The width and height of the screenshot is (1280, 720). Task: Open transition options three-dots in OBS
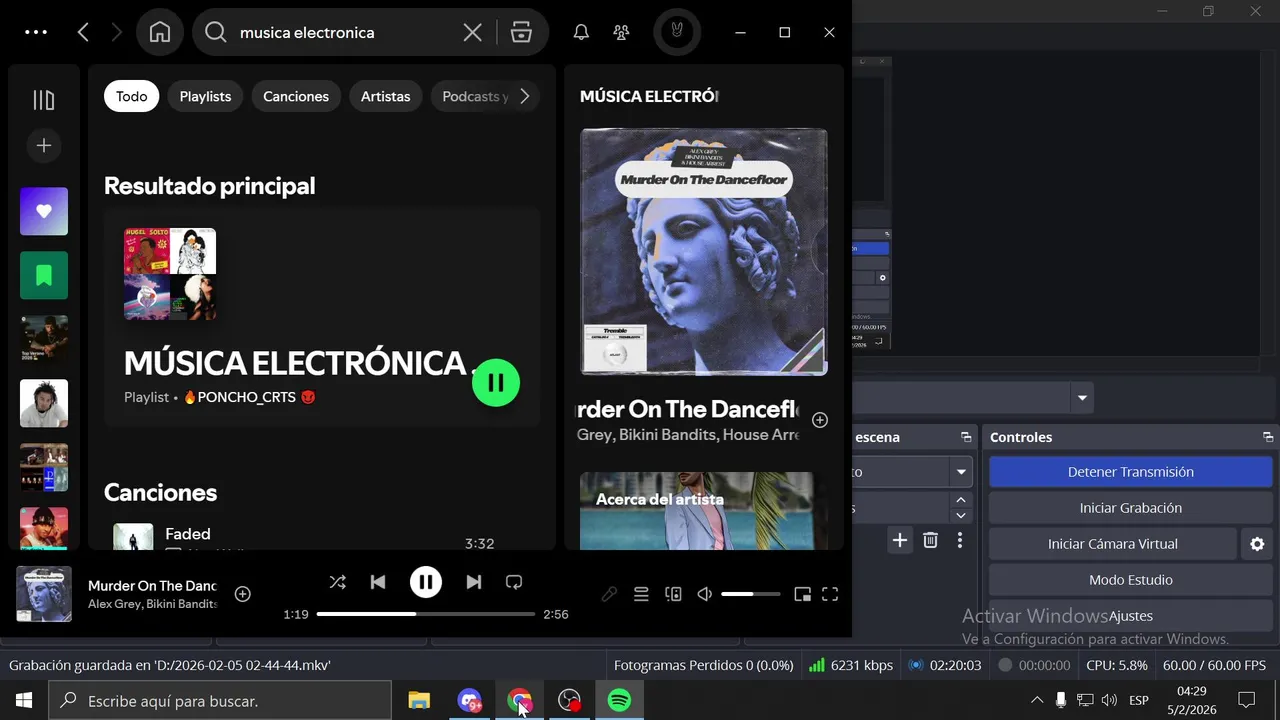pos(960,540)
